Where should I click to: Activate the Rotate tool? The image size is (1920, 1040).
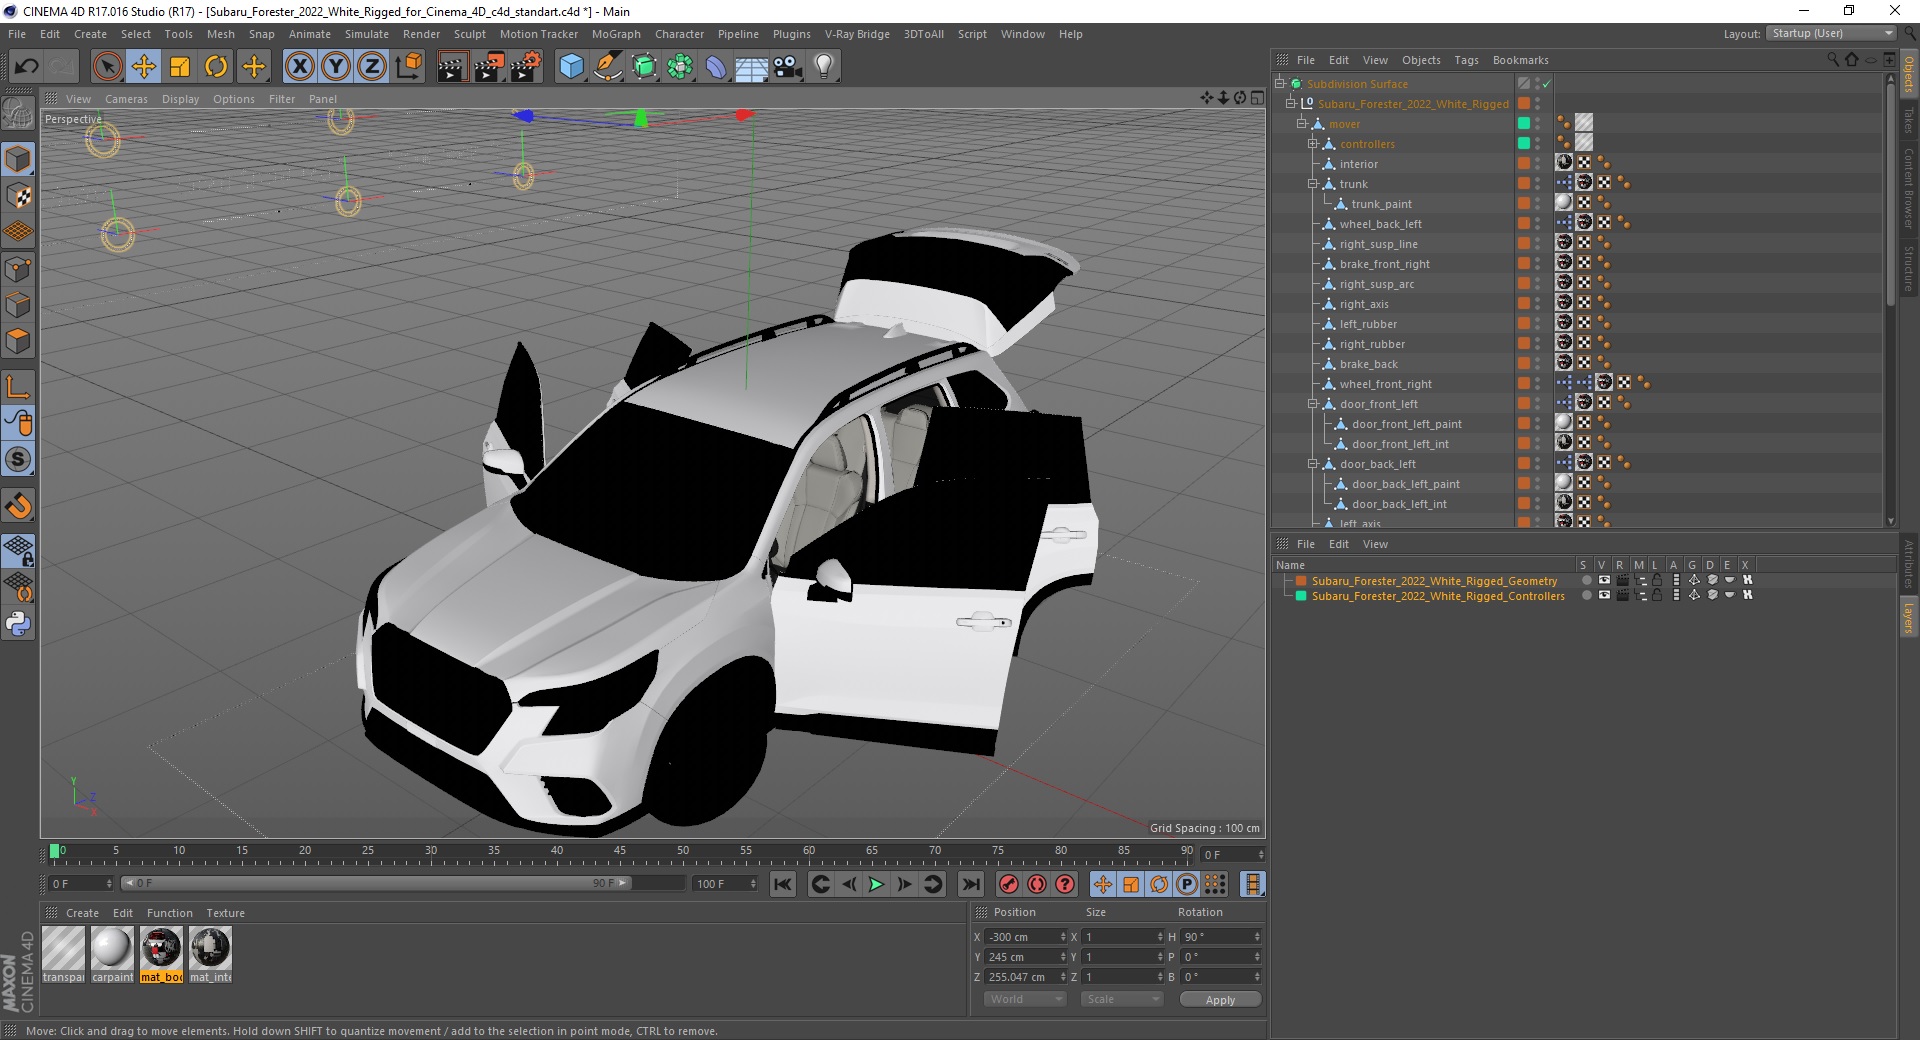[216, 67]
